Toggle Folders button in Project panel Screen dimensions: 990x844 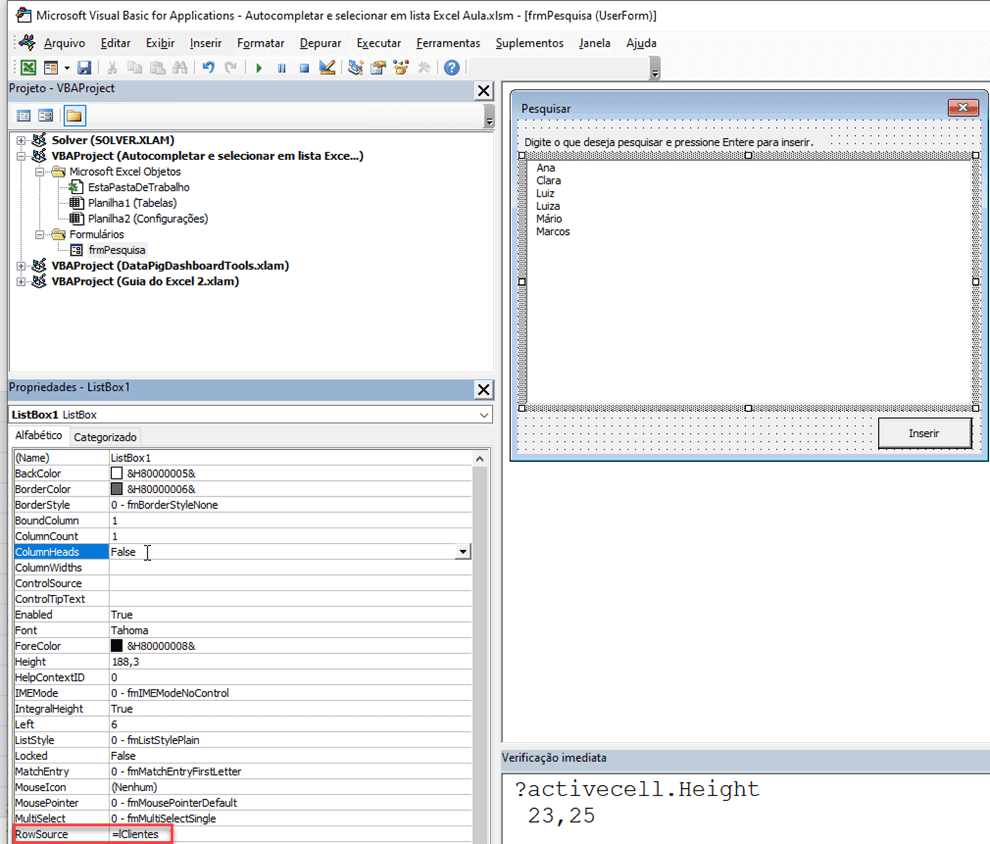click(75, 116)
